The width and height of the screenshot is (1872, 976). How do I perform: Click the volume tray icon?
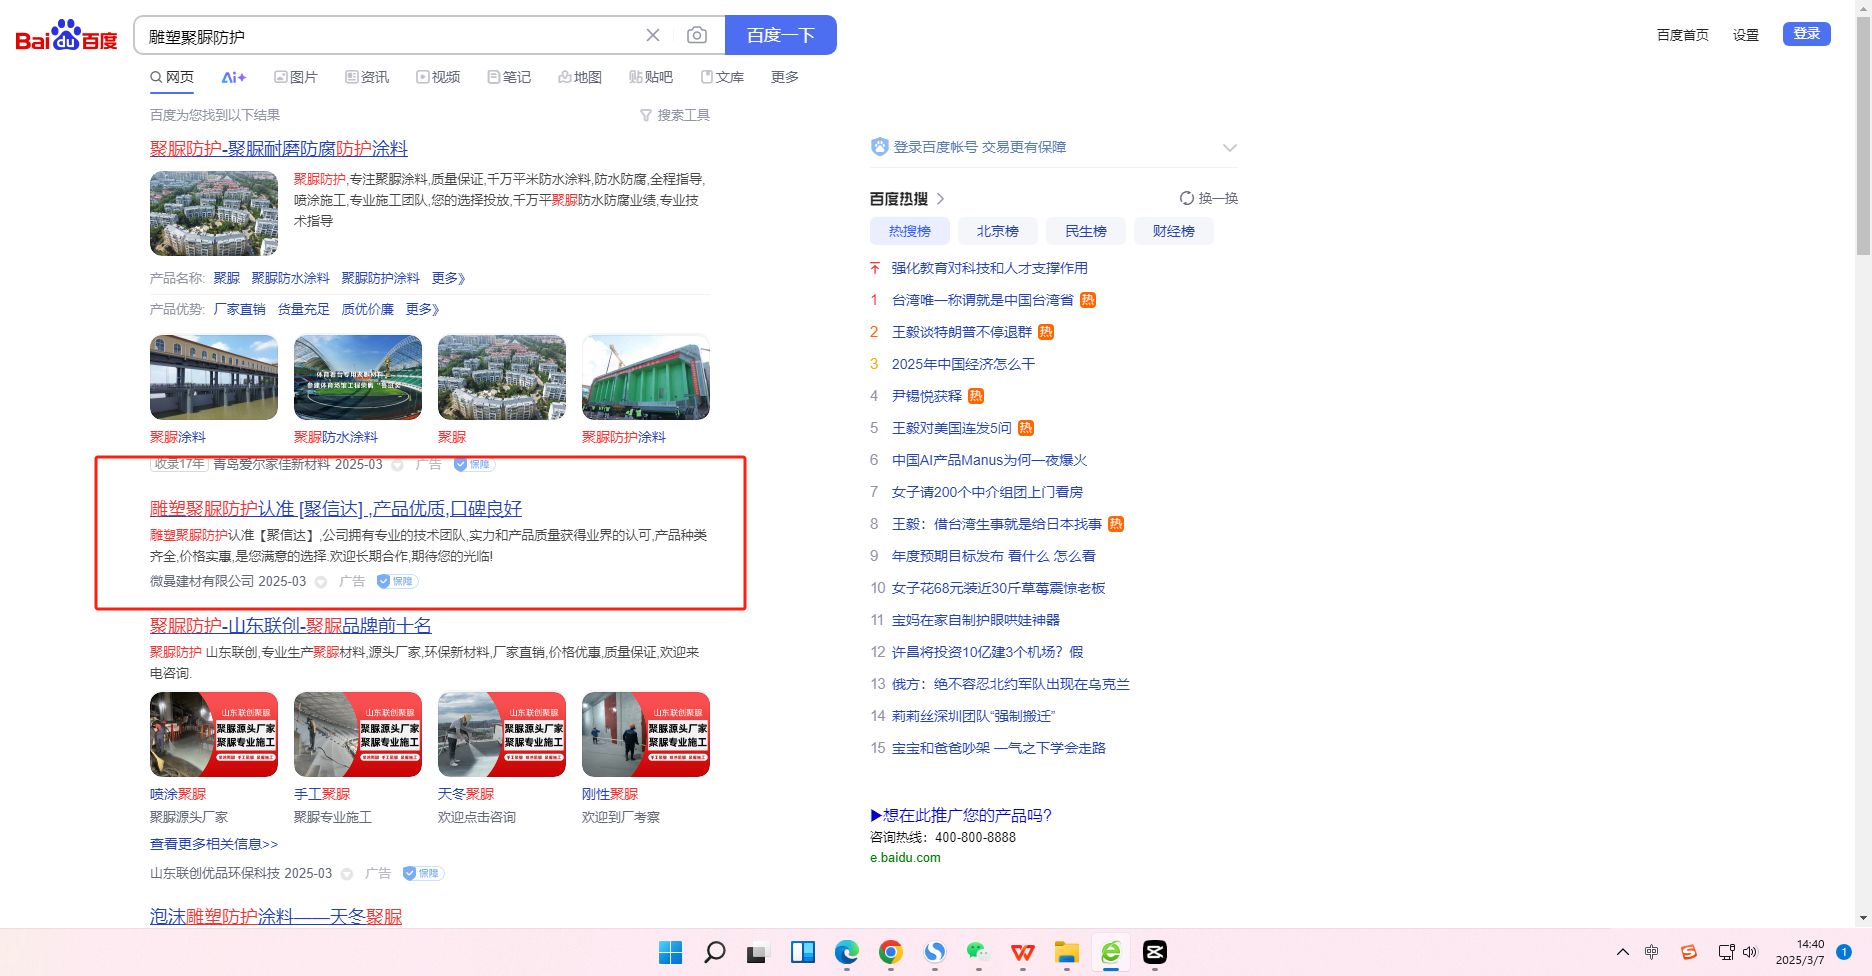tap(1750, 952)
